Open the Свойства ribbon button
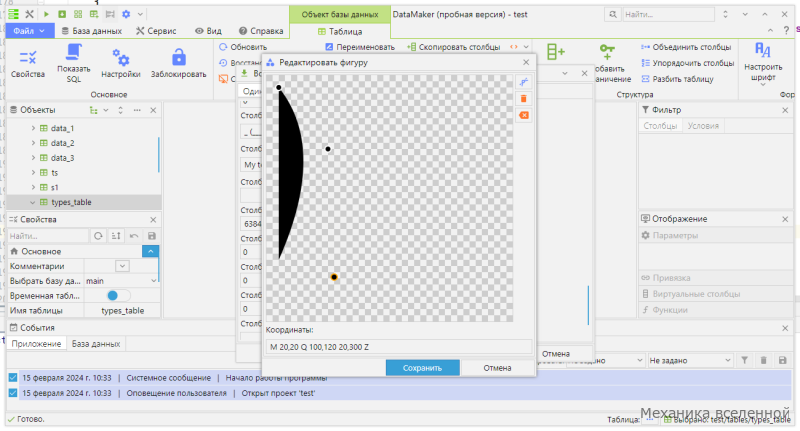This screenshot has height=431, width=800. point(28,63)
